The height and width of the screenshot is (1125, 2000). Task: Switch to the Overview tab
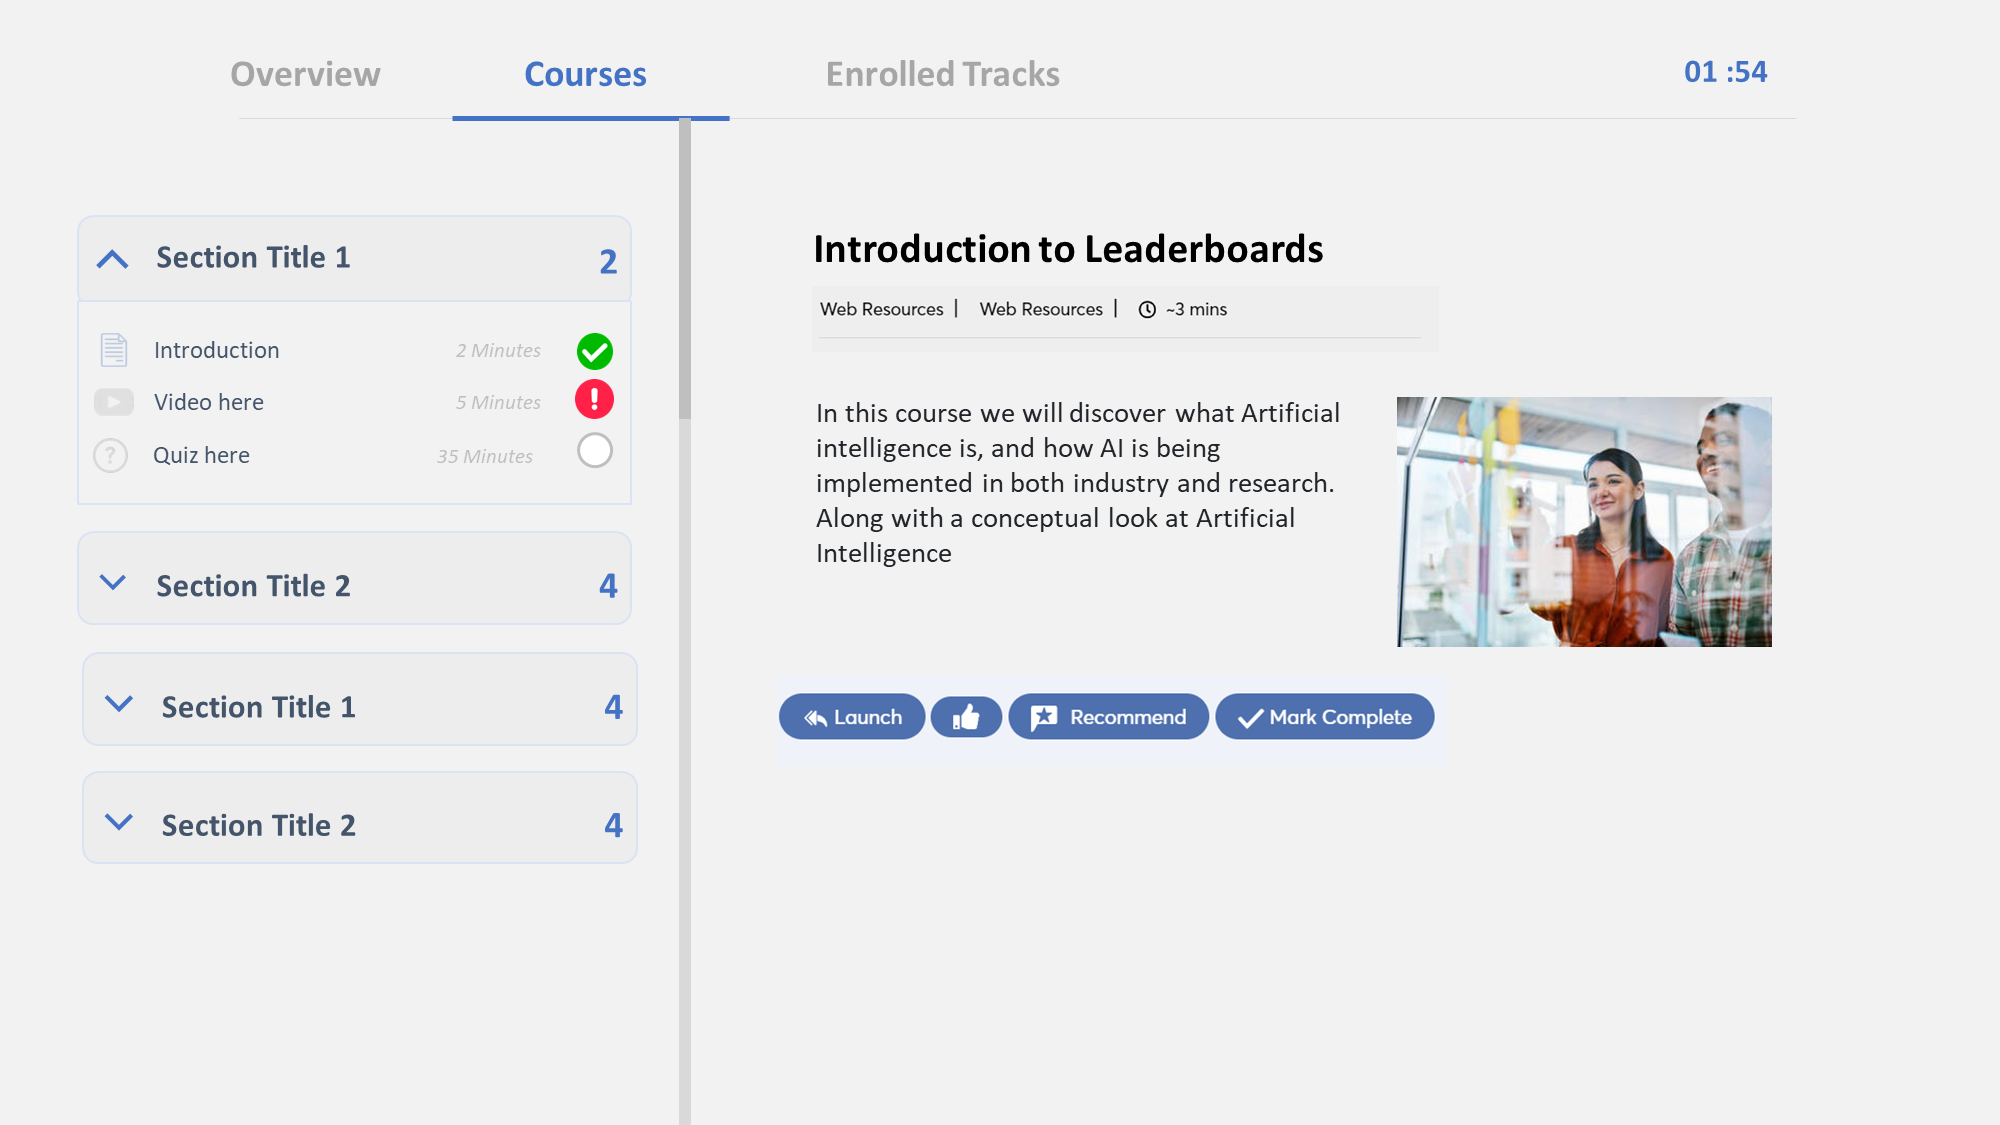[305, 74]
